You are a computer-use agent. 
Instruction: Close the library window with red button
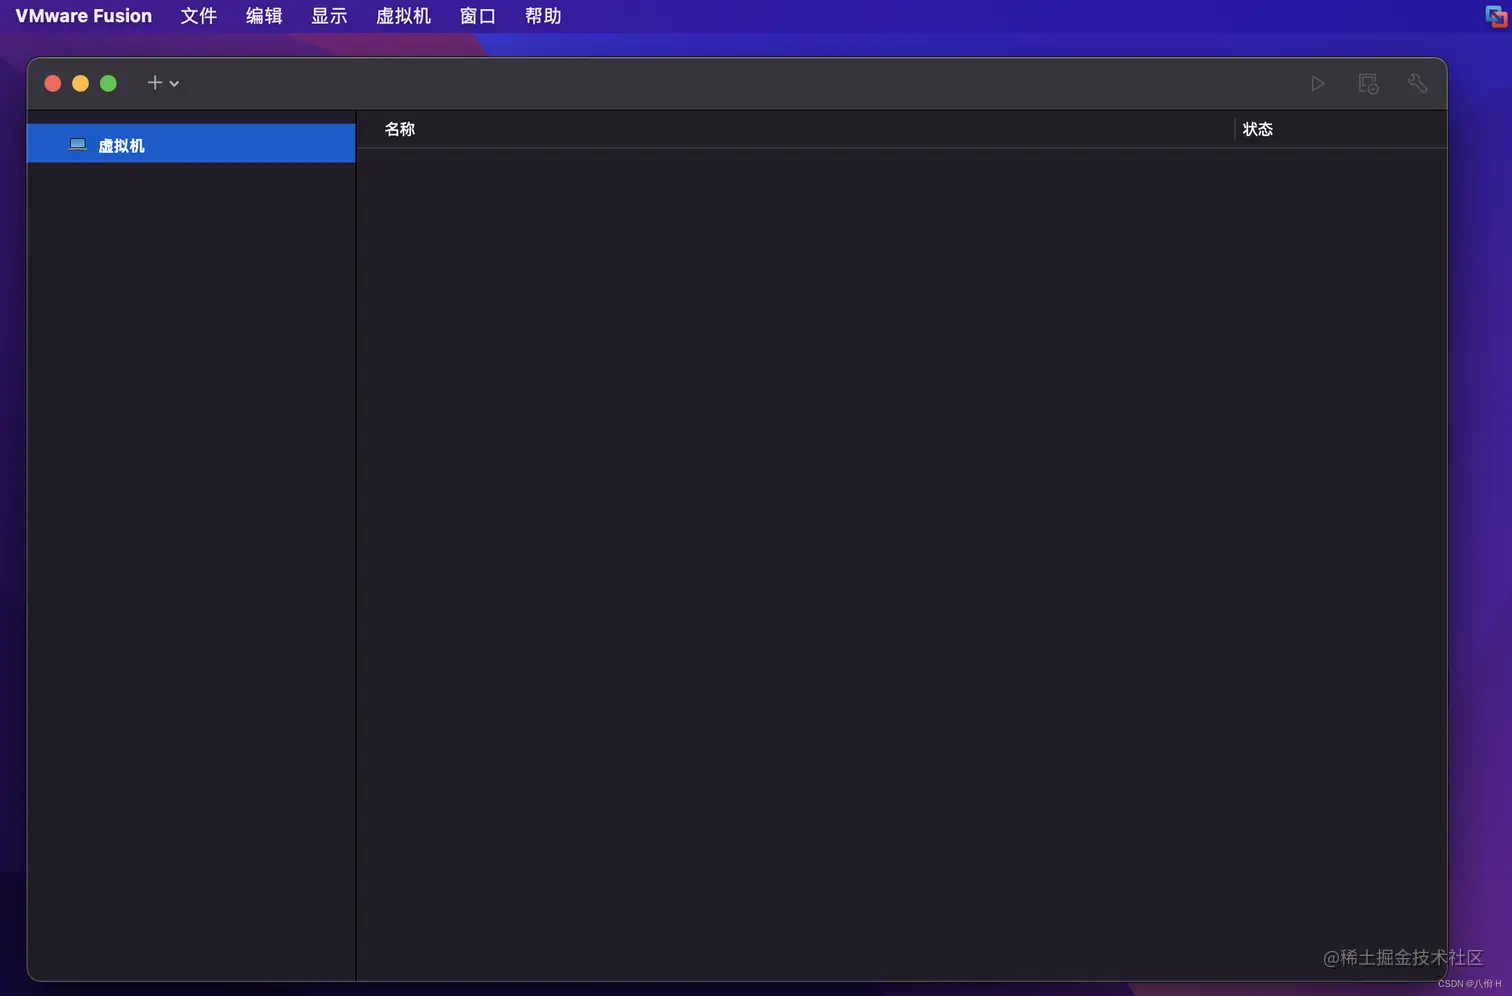point(53,84)
